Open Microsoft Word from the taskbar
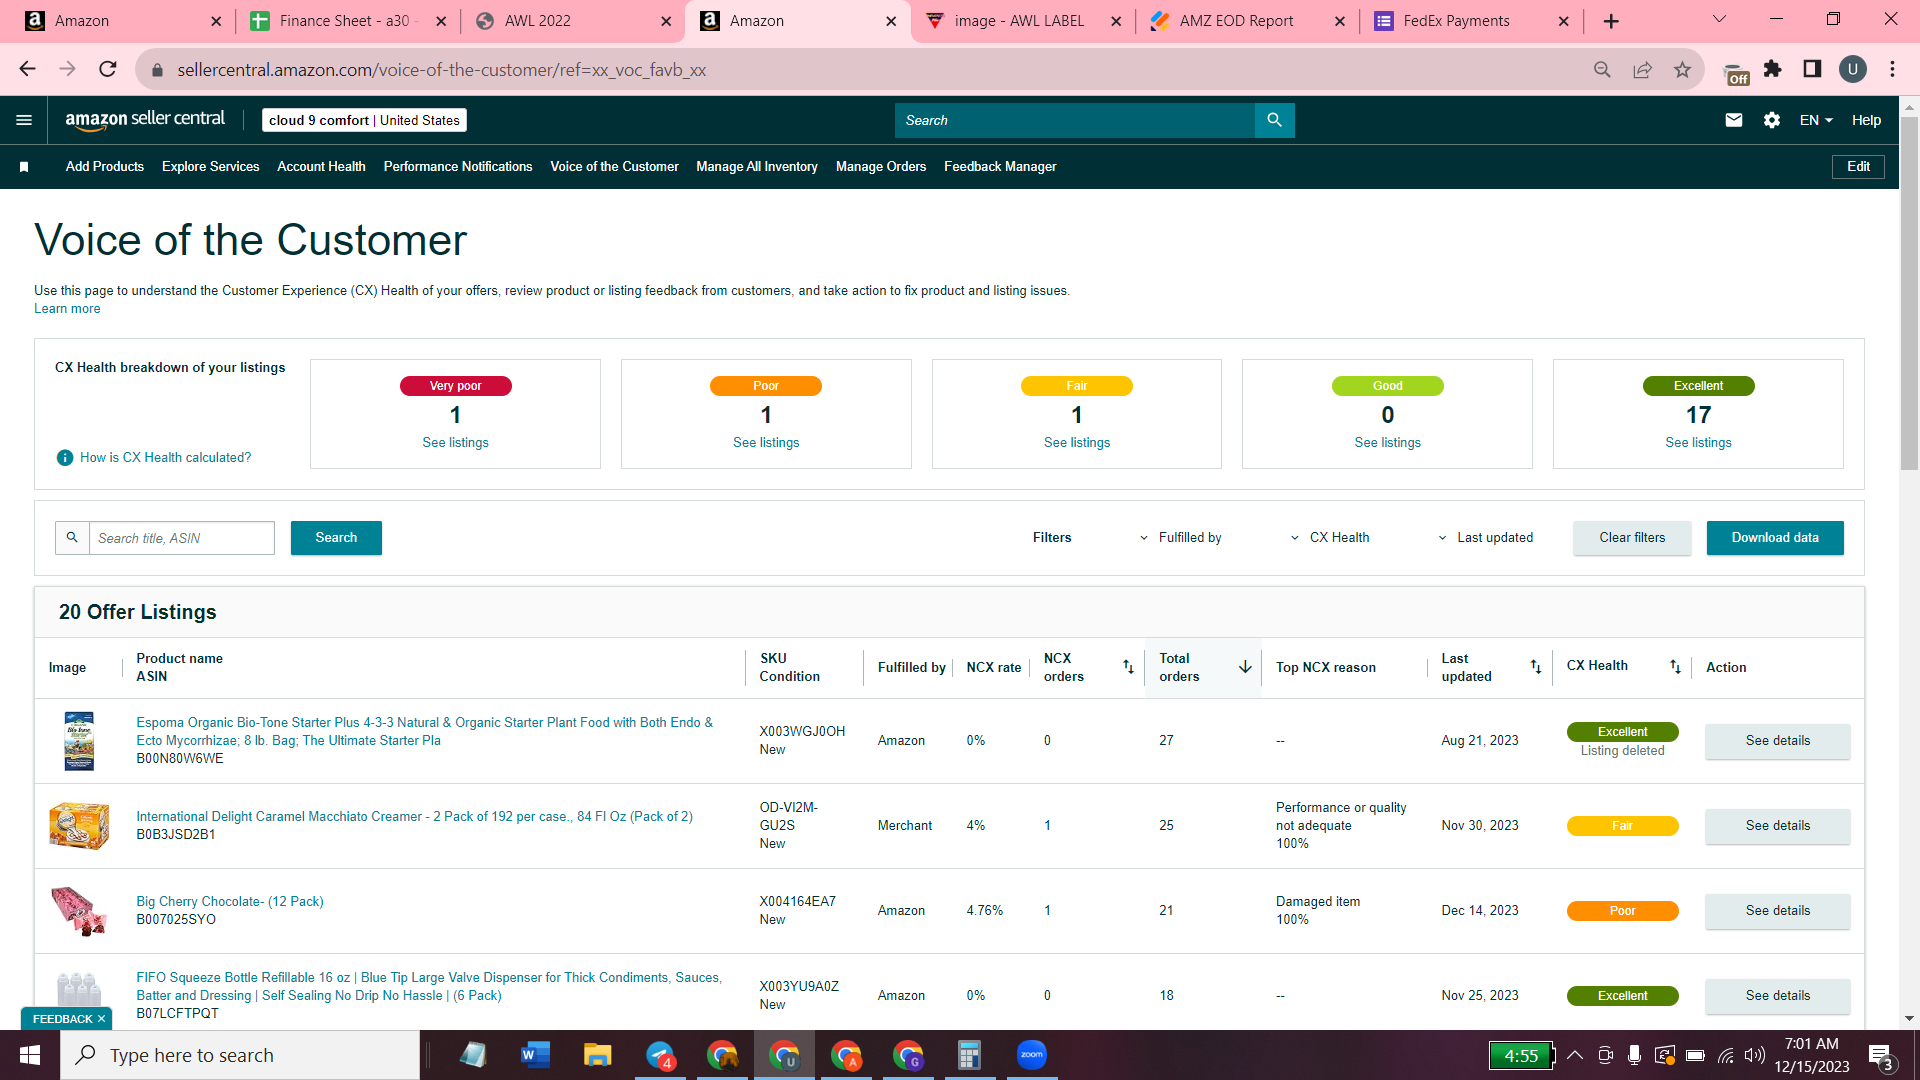The image size is (1920, 1080). coord(535,1055)
